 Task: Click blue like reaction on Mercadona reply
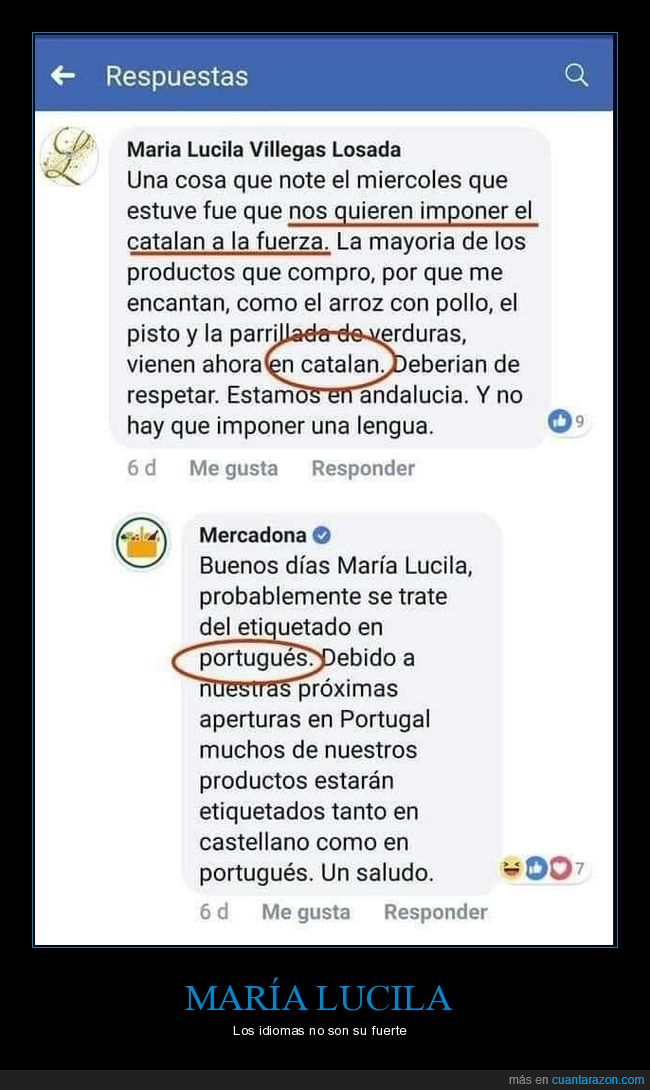(x=536, y=868)
